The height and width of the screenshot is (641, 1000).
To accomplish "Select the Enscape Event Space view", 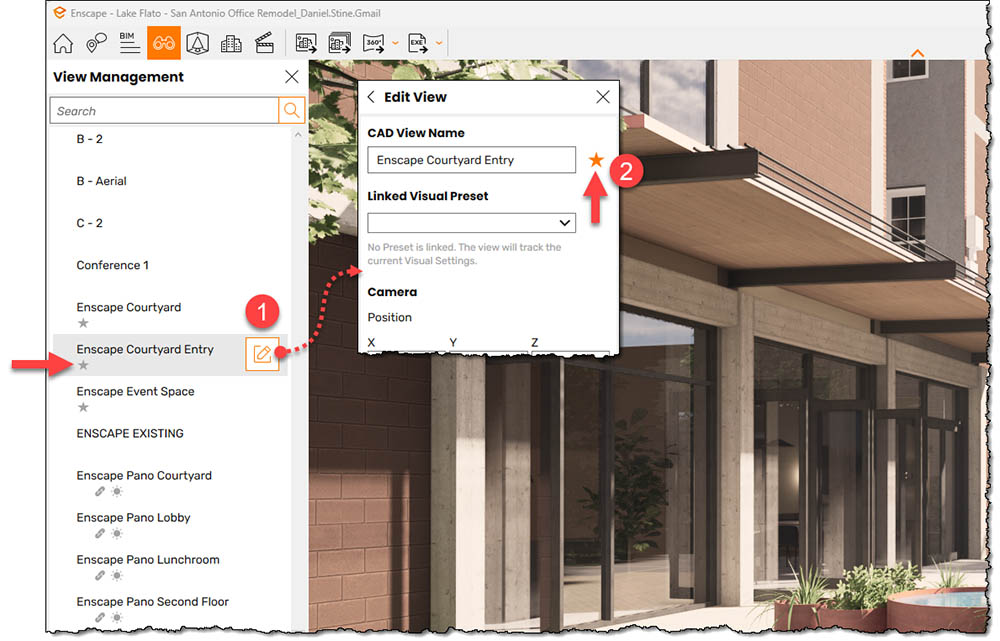I will click(135, 392).
